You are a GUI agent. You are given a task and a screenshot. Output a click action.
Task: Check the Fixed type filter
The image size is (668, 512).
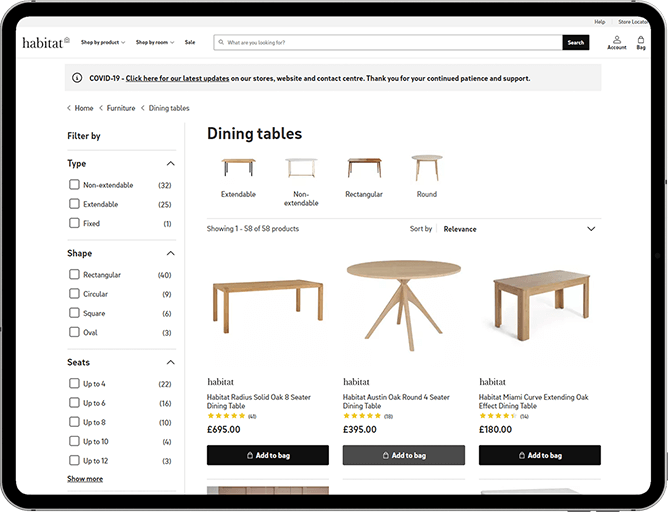click(x=74, y=223)
